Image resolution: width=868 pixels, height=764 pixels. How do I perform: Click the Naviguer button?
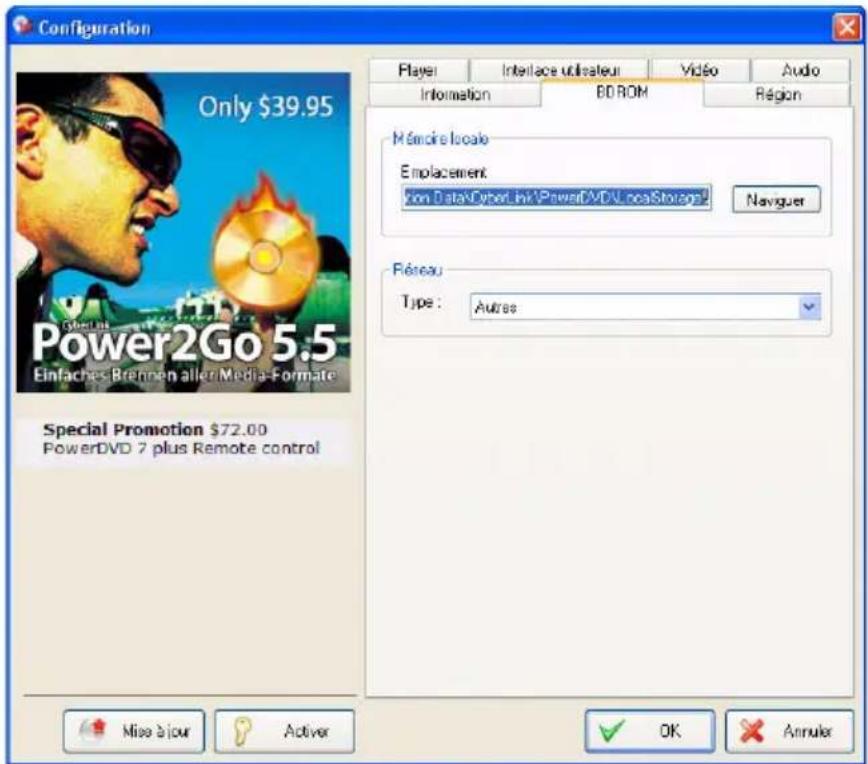click(776, 199)
